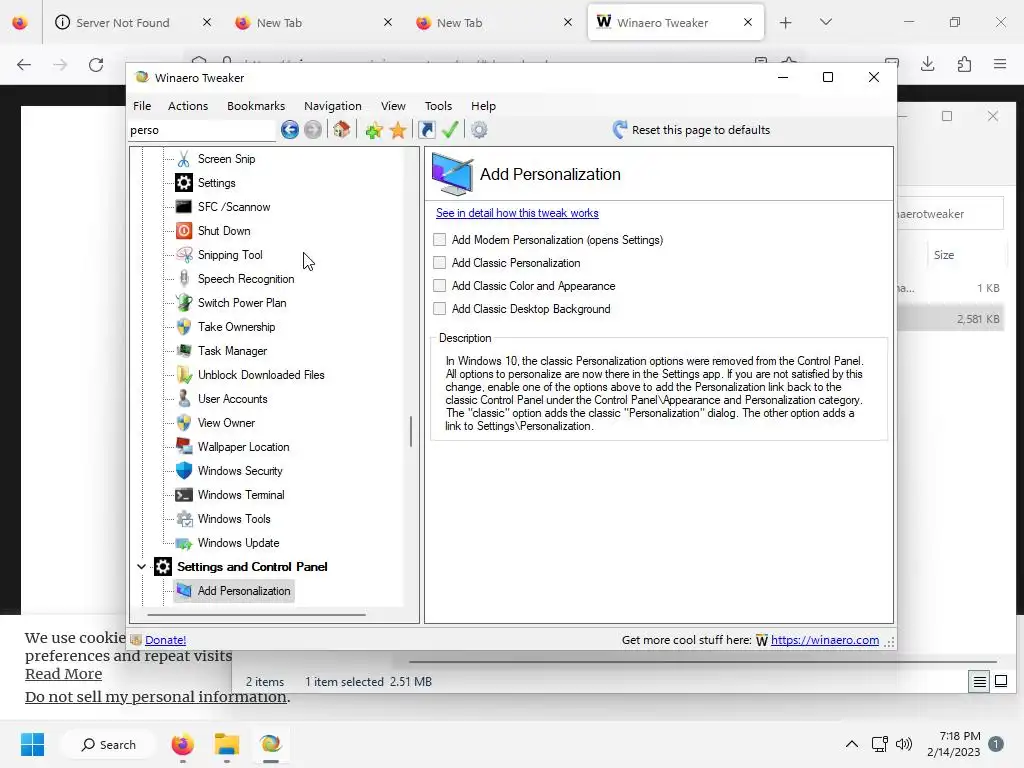Reload the page in Firefox

click(x=96, y=64)
